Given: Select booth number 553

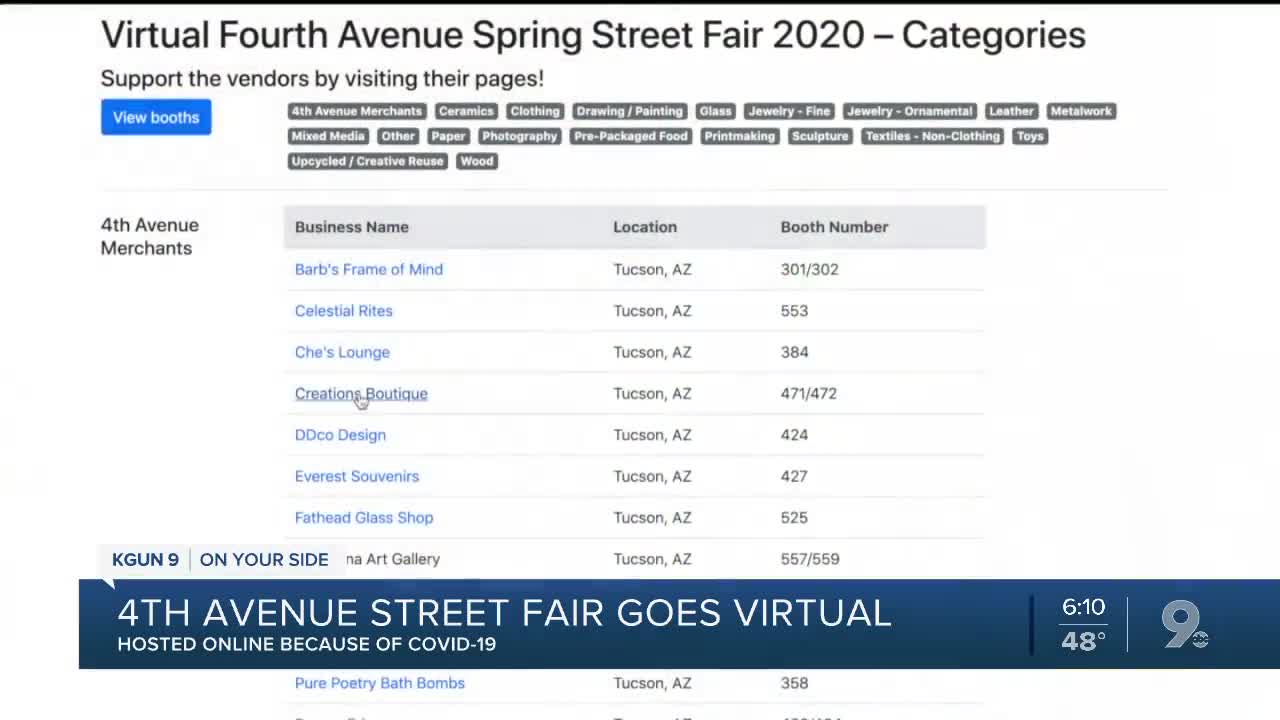Looking at the screenshot, I should click(794, 311).
